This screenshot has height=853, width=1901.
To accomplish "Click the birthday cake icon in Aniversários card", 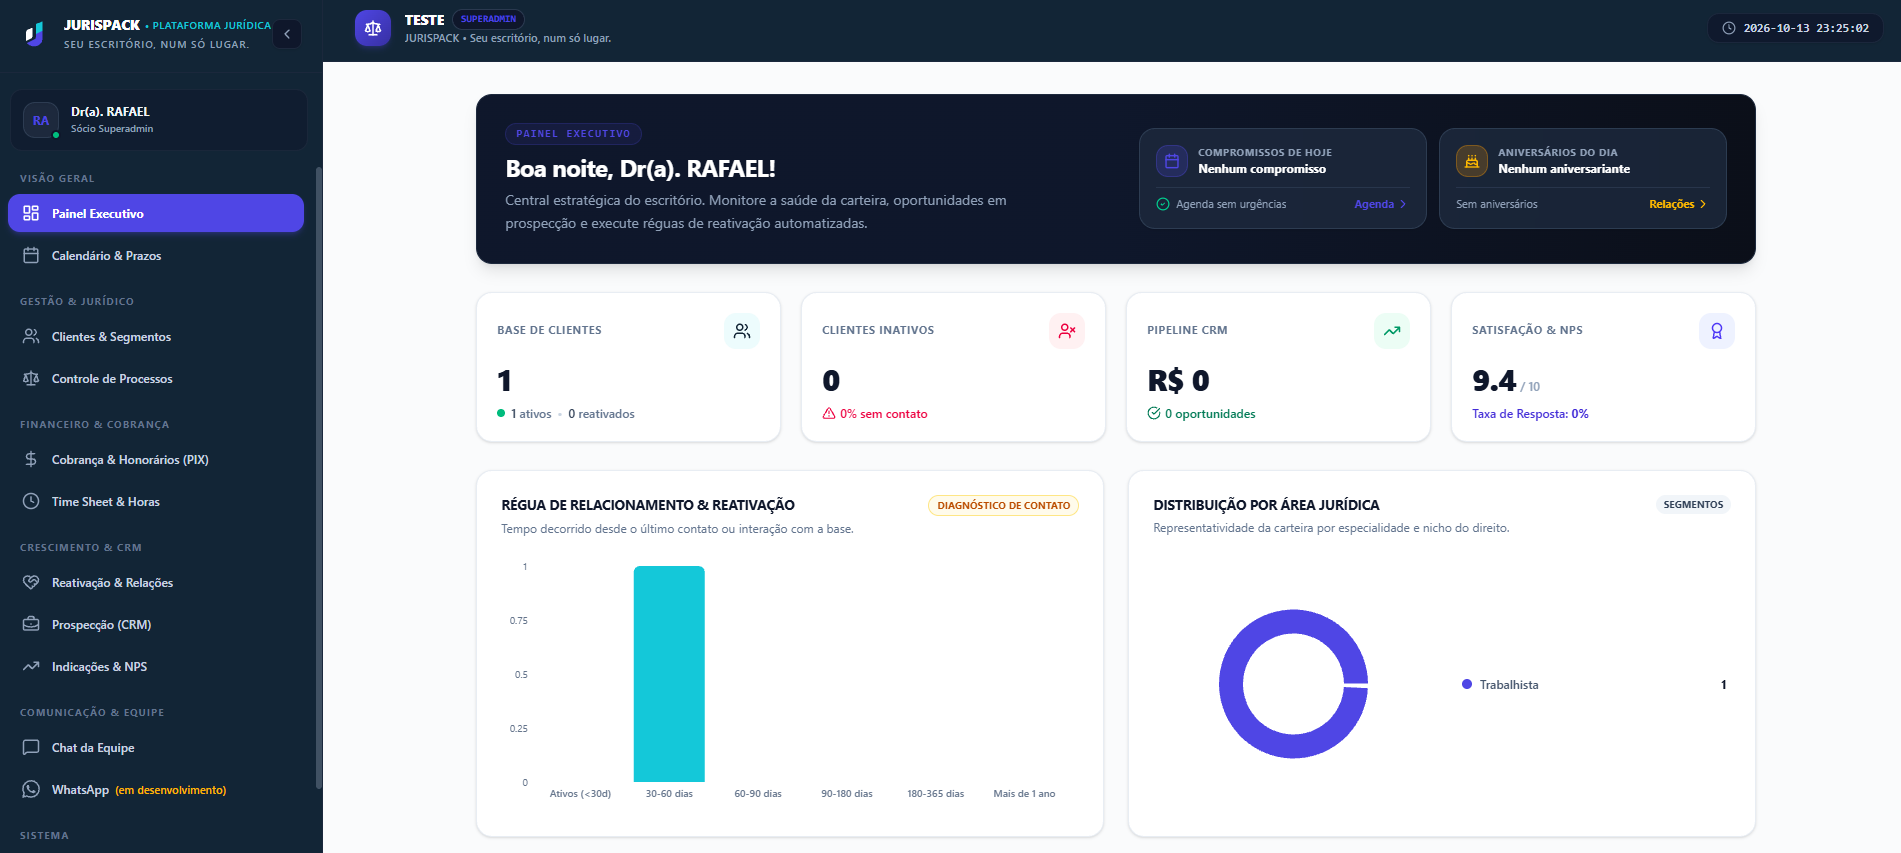I will 1472,160.
